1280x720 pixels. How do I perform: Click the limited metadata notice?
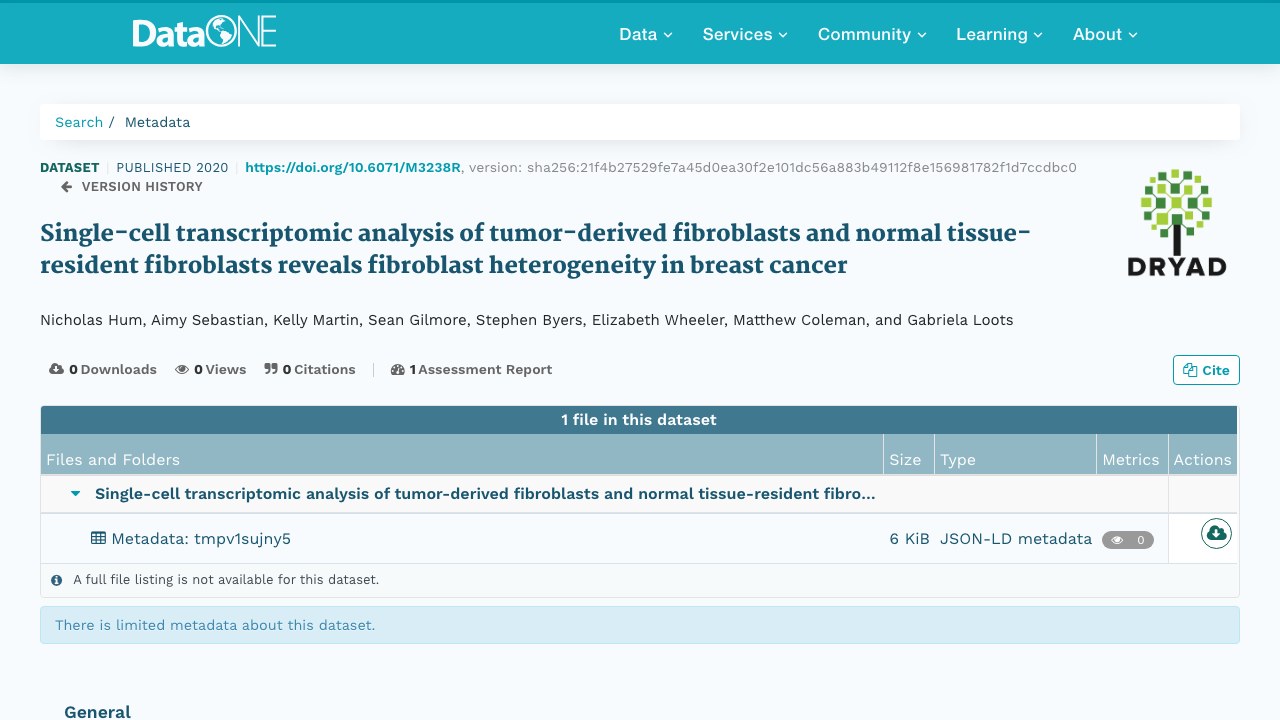pyautogui.click(x=640, y=625)
